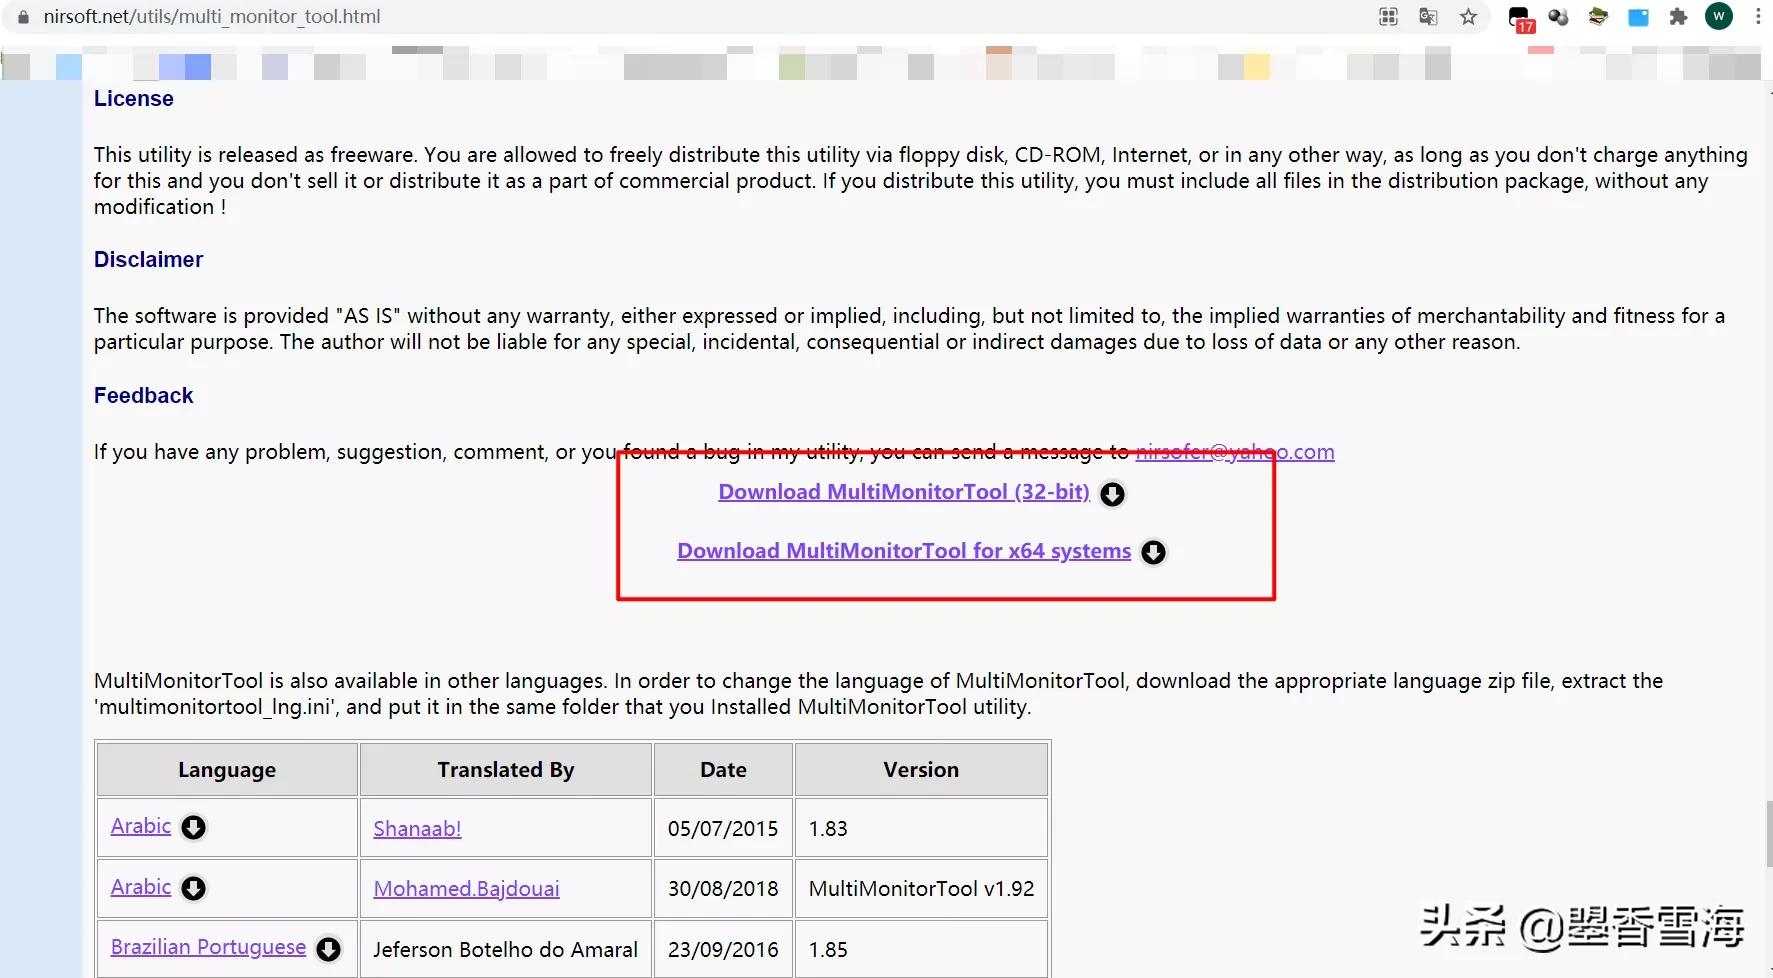Bookmark this page with the star icon
The width and height of the screenshot is (1773, 978).
point(1468,16)
